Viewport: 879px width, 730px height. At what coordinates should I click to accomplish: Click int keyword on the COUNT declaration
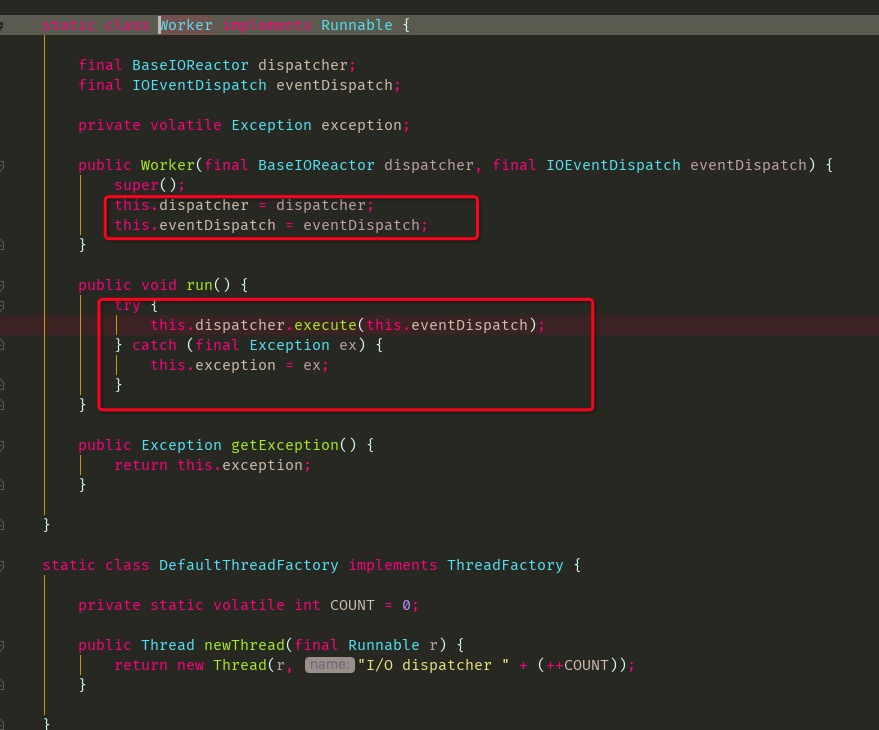pyautogui.click(x=307, y=606)
